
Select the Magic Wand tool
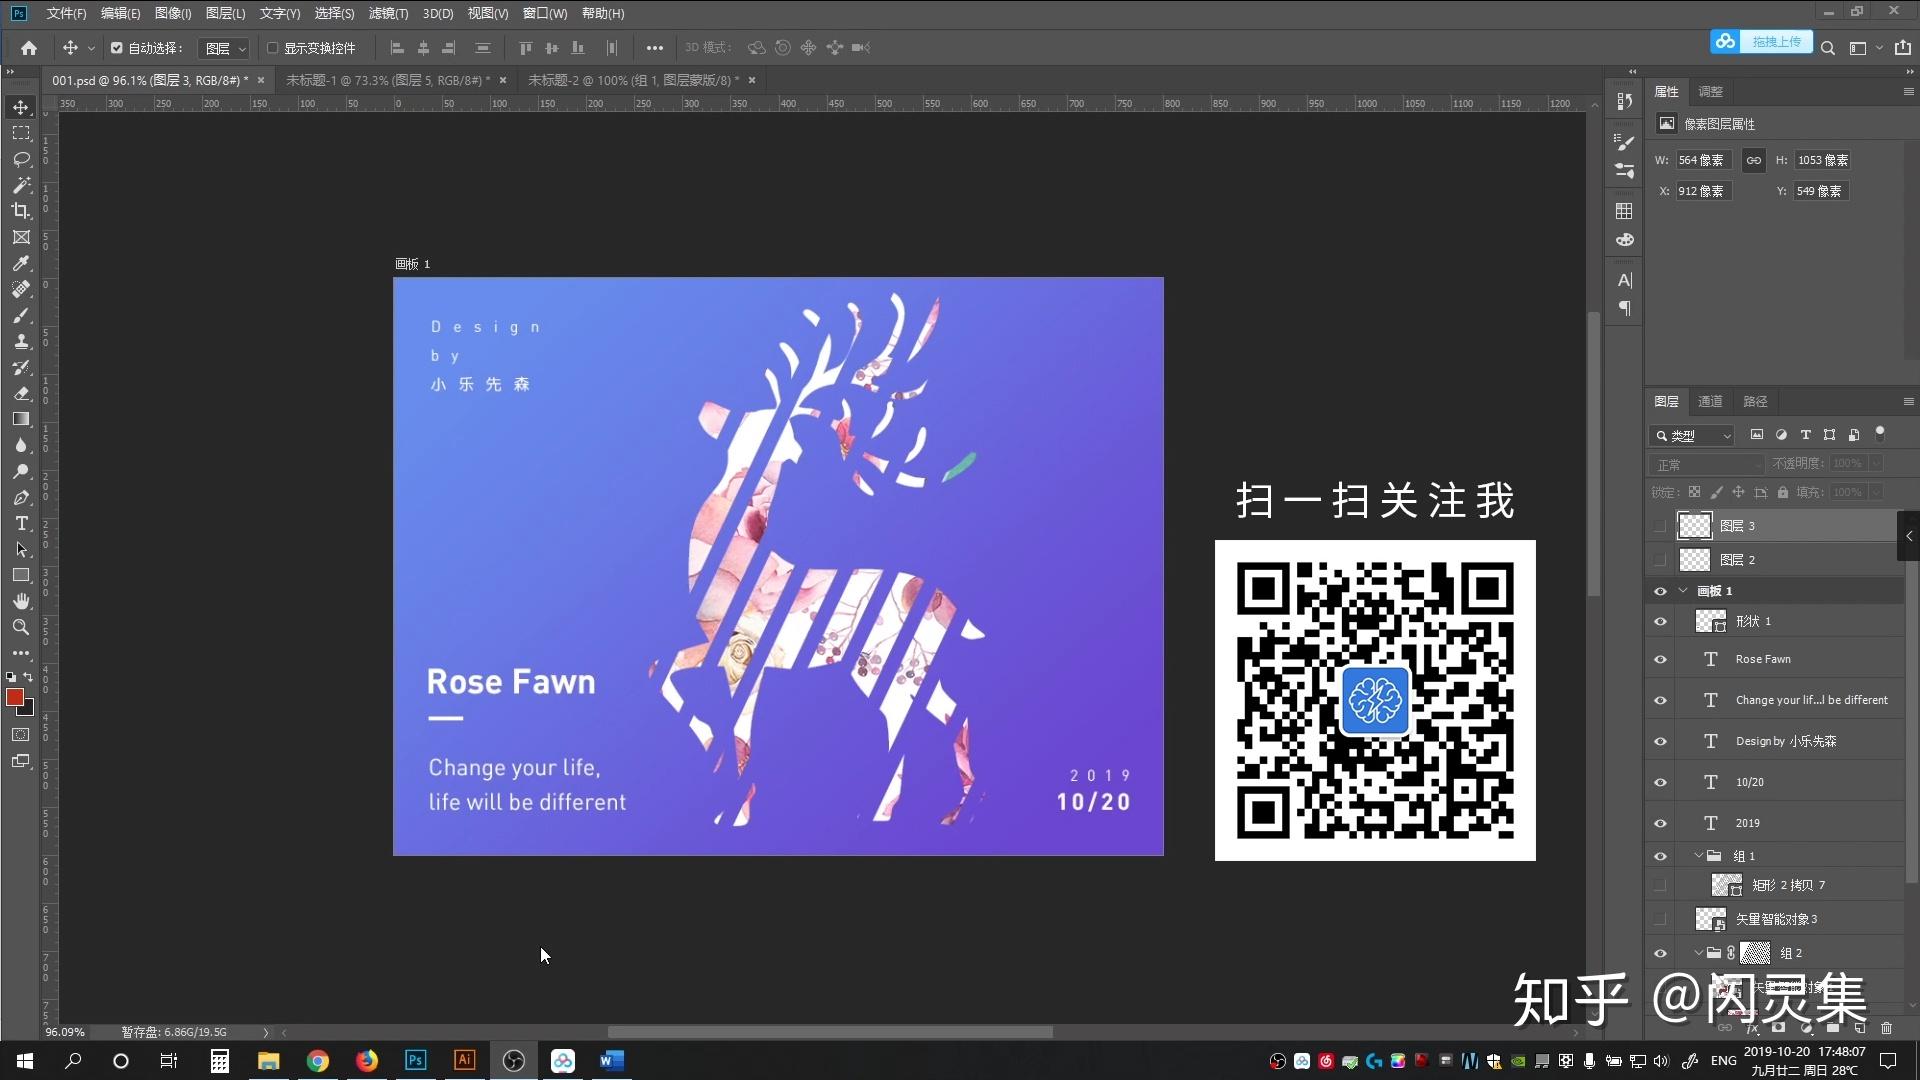pyautogui.click(x=21, y=185)
